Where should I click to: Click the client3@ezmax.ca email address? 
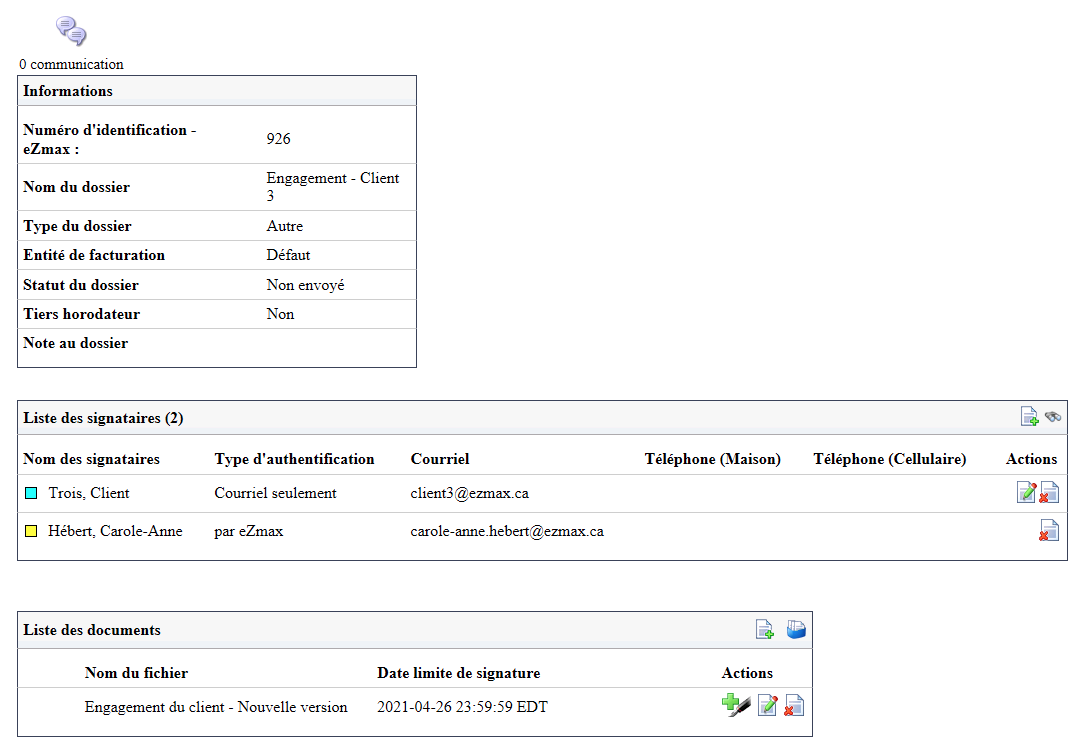tap(470, 493)
